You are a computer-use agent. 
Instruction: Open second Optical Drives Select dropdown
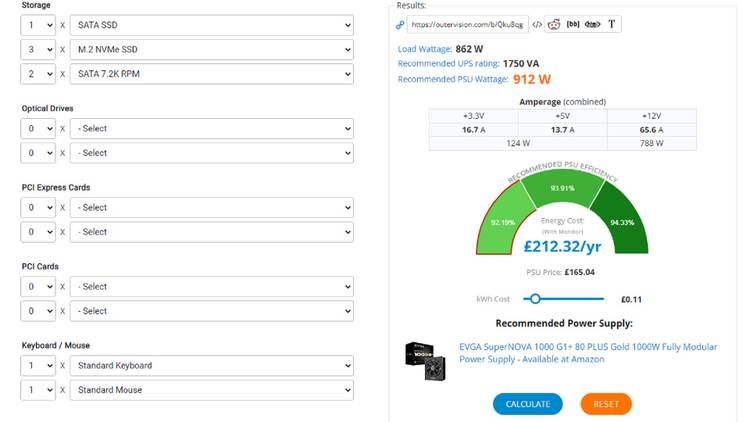pos(211,153)
